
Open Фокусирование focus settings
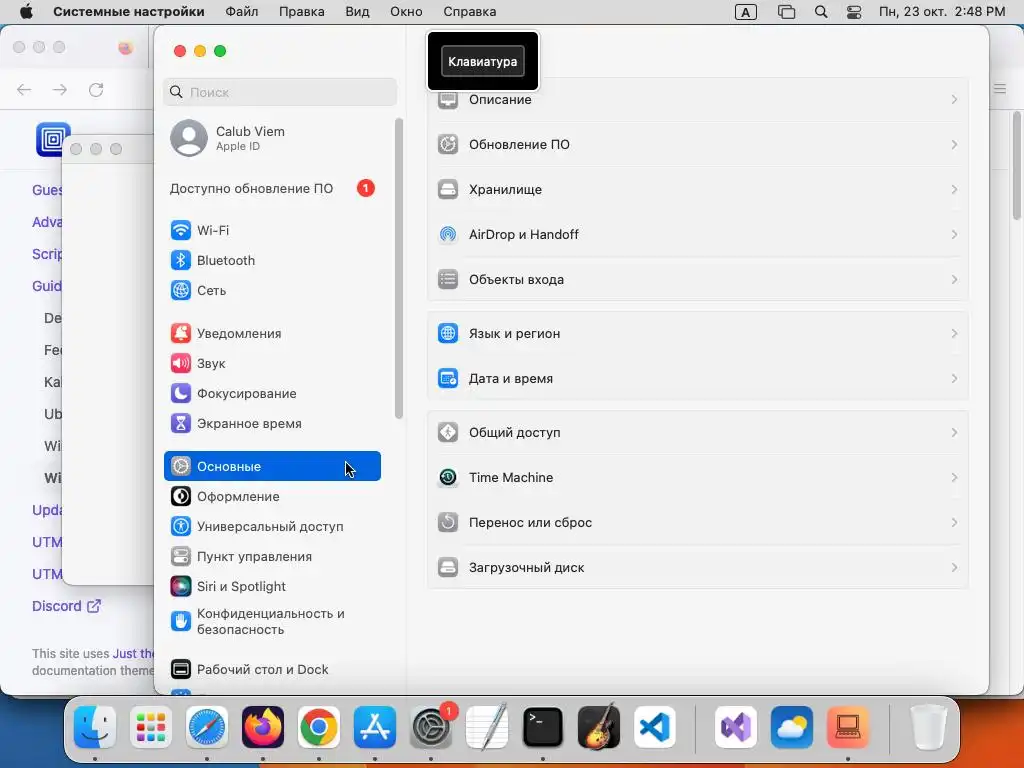click(272, 394)
